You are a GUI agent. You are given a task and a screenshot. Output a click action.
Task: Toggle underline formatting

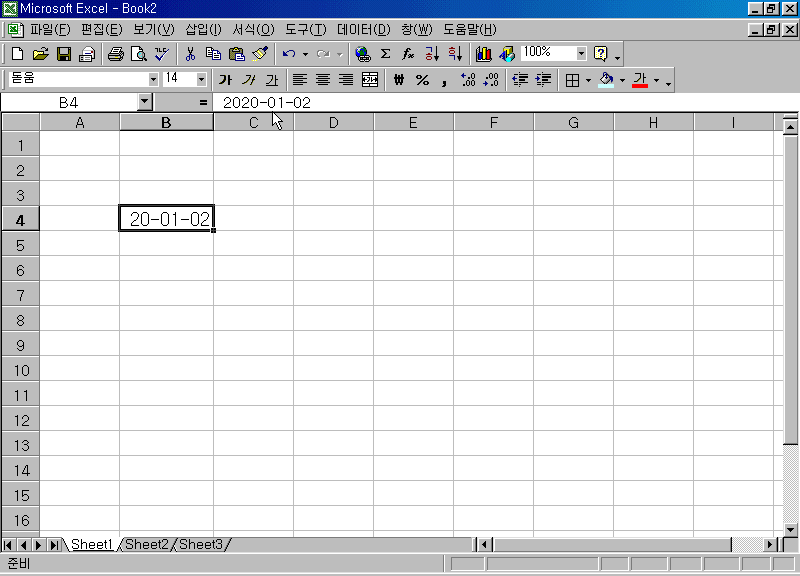coord(272,80)
